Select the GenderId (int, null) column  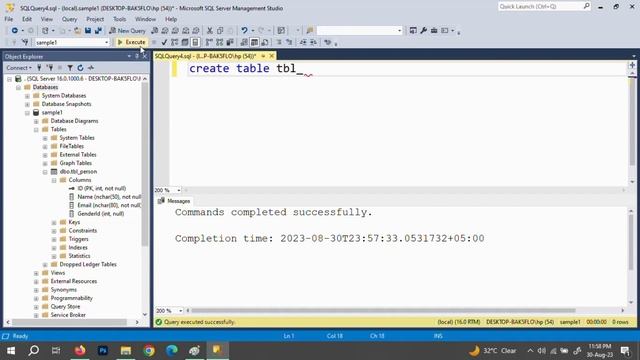pos(100,214)
